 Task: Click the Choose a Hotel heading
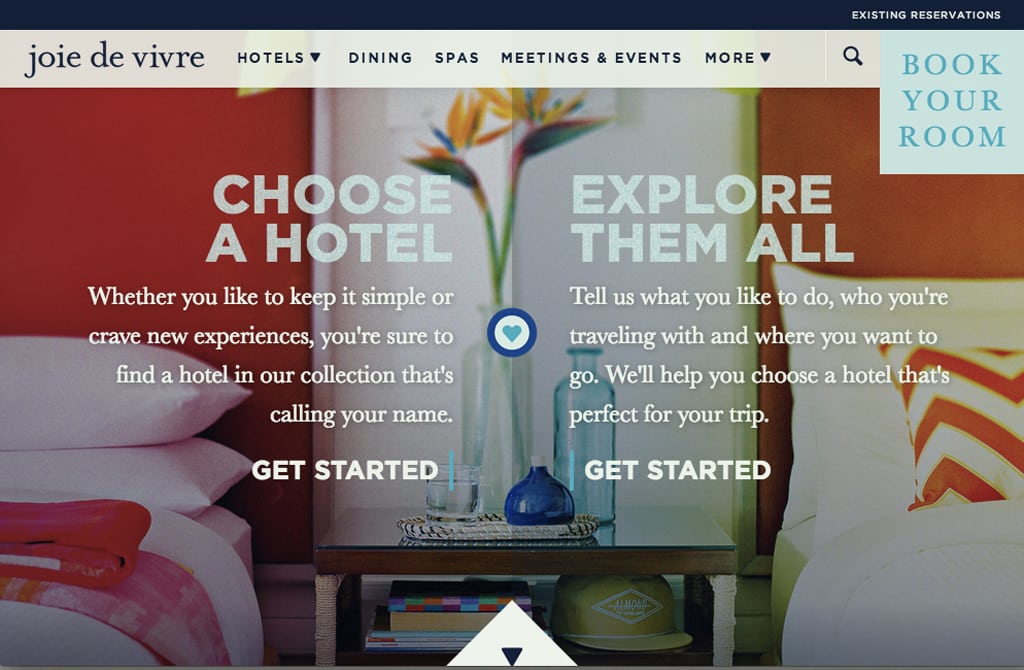(x=330, y=219)
